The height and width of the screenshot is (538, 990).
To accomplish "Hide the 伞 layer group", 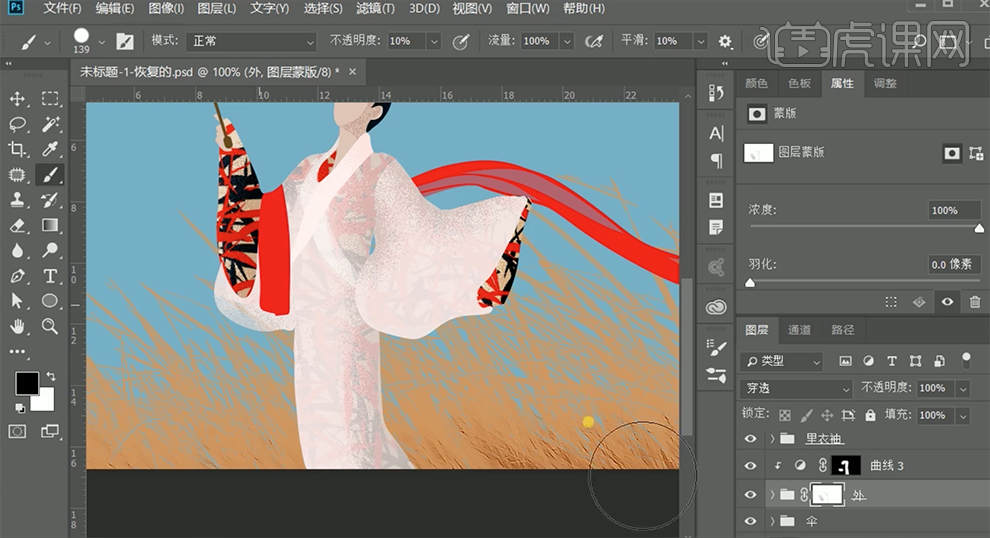I will tap(750, 521).
